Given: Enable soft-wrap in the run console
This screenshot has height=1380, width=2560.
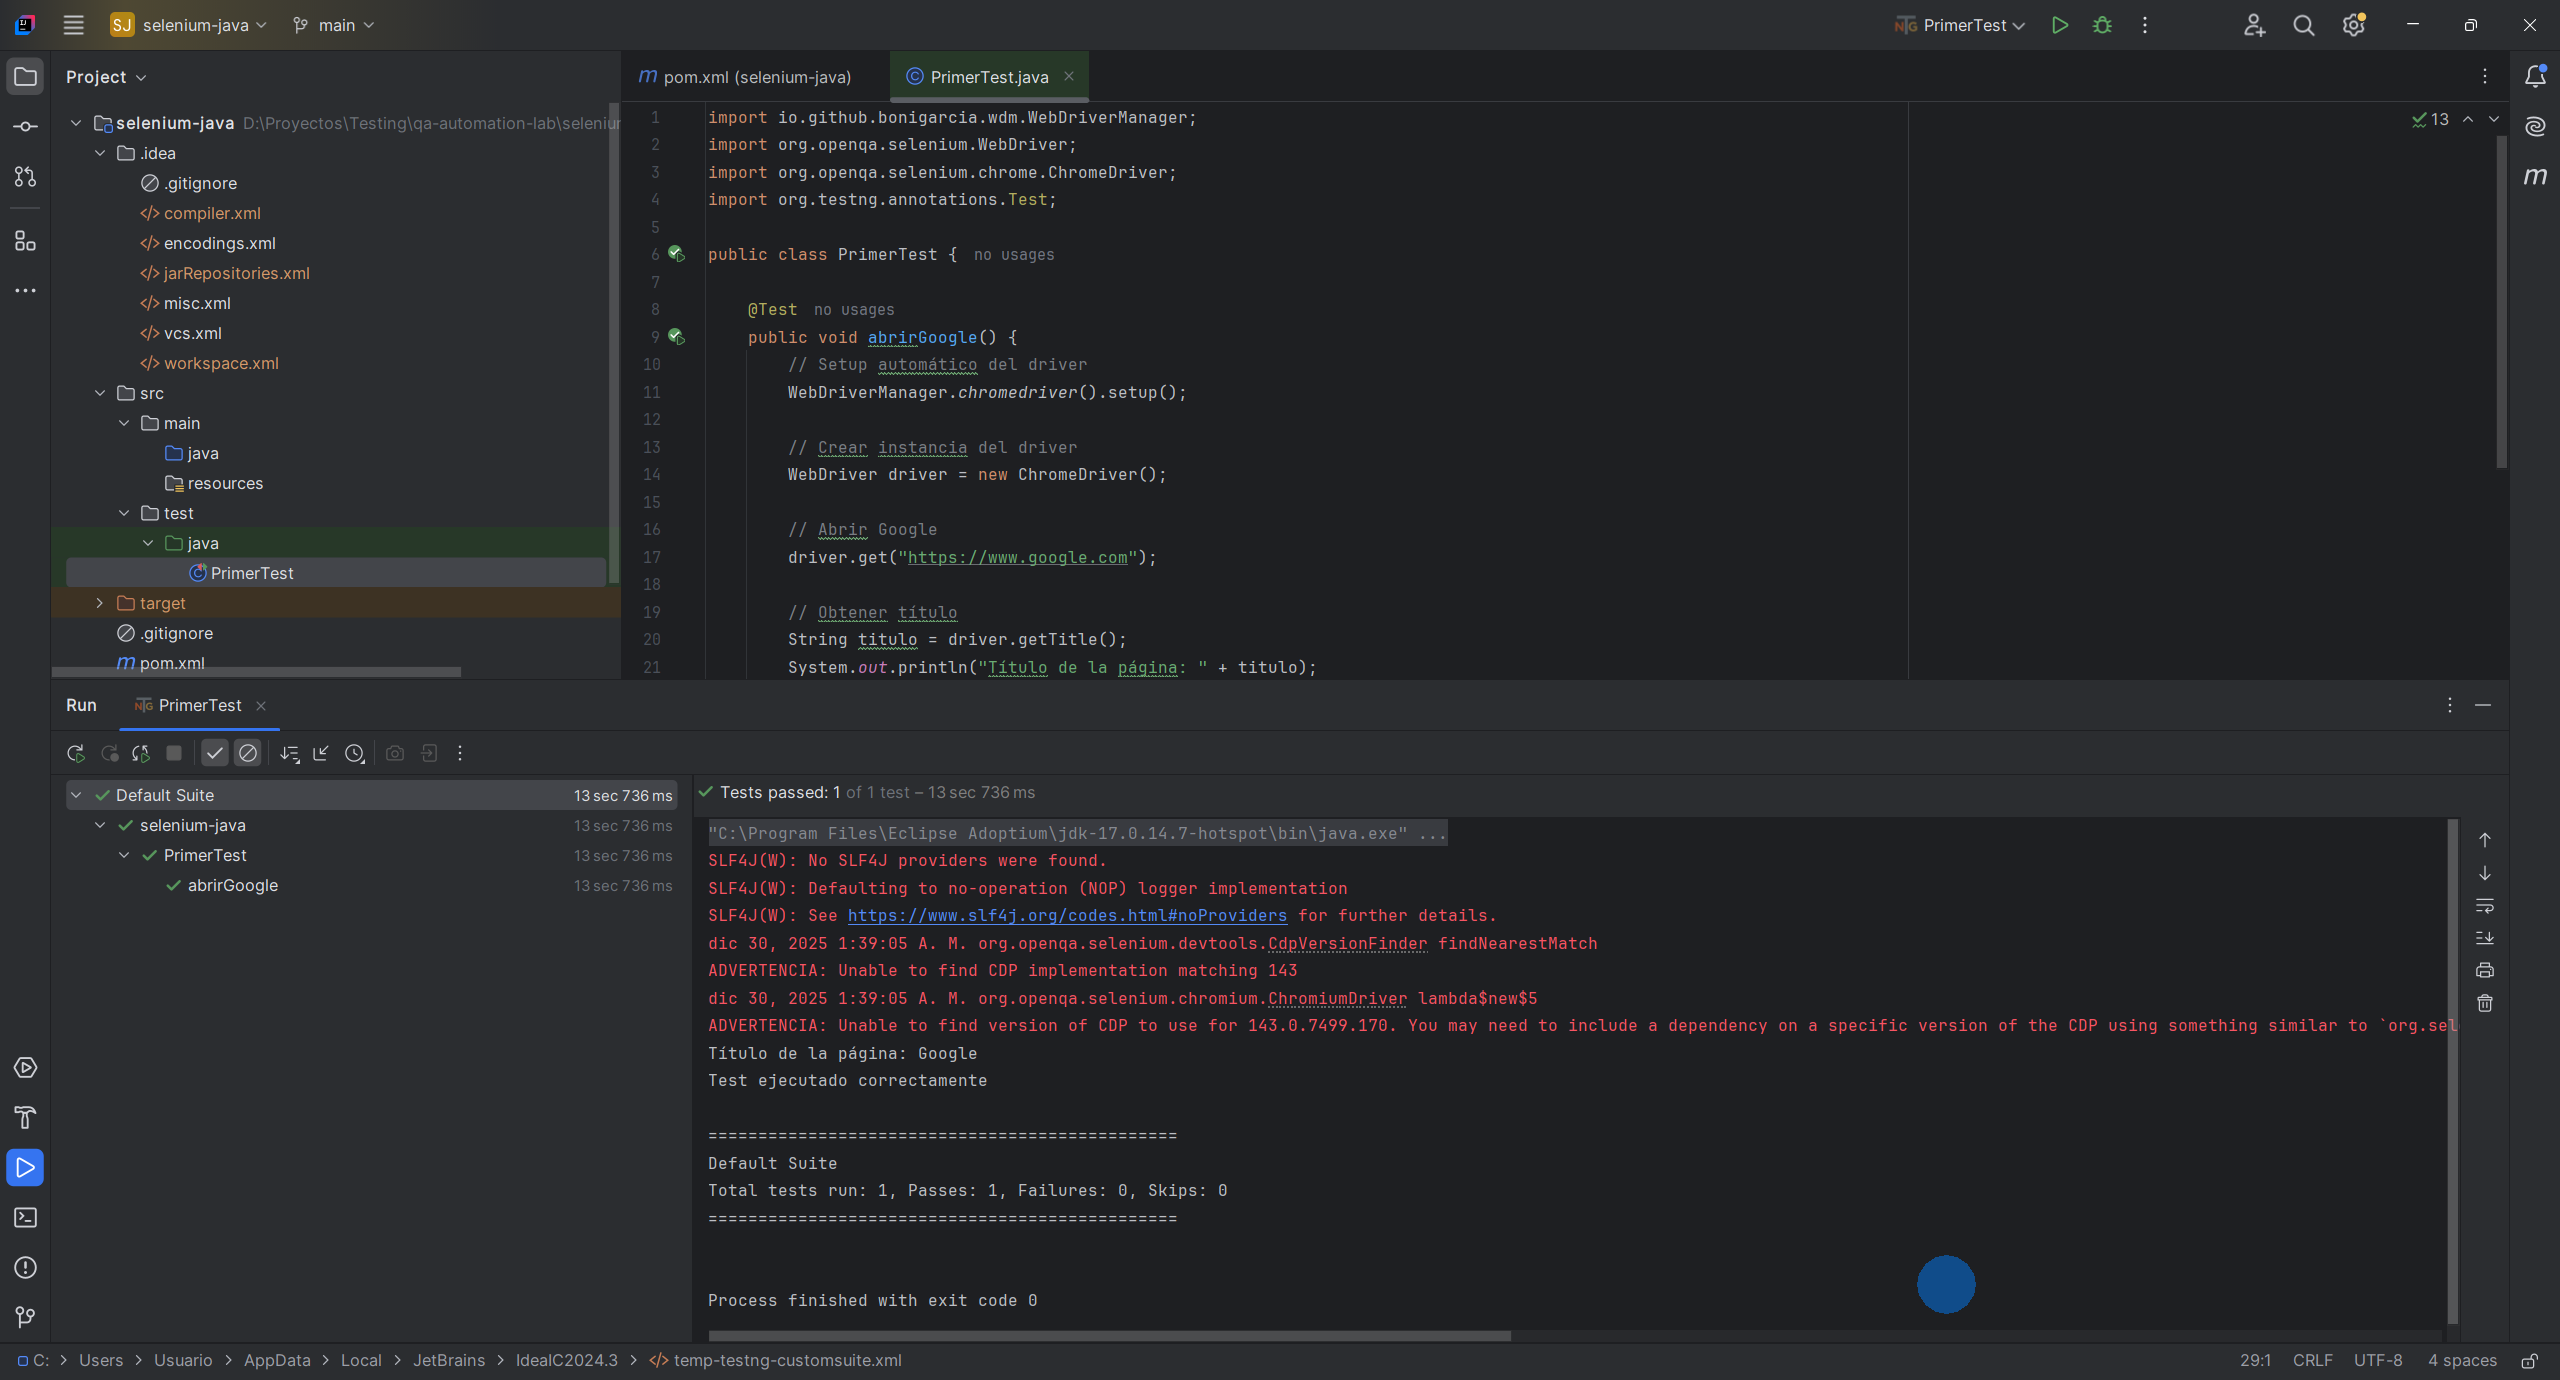Looking at the screenshot, I should point(2486,908).
